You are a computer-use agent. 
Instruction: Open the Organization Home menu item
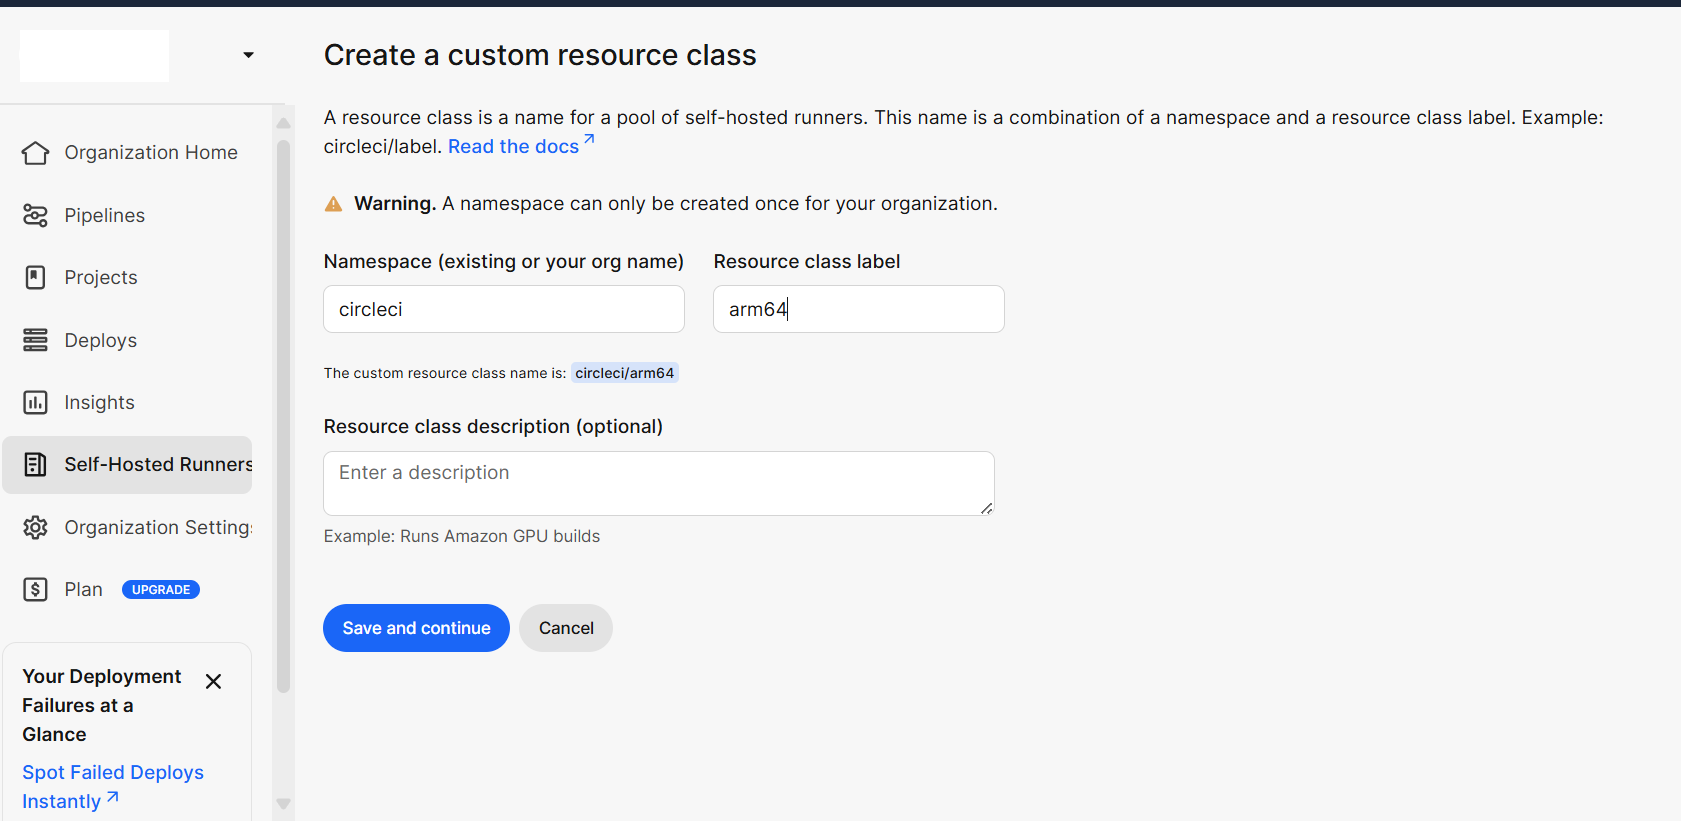click(127, 153)
